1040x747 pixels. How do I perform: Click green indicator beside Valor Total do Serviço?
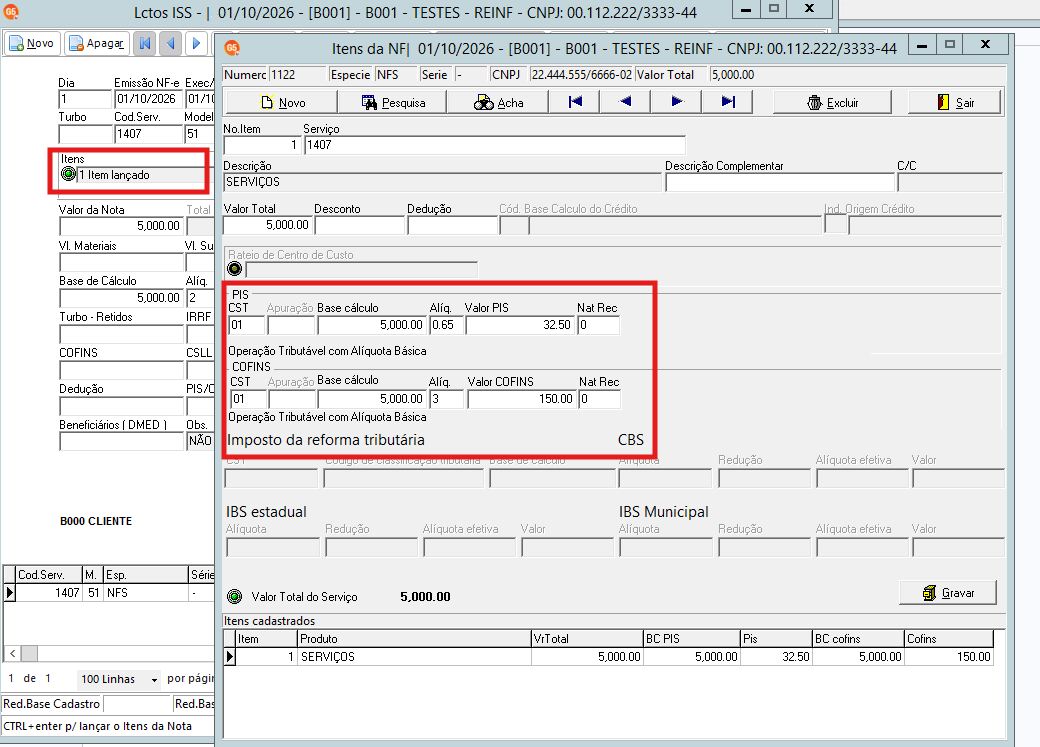pos(234,596)
